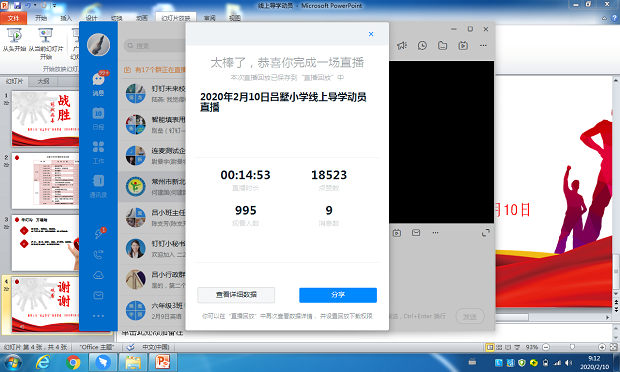The height and width of the screenshot is (372, 620).
Task: Open the cloud drive icon in sidebar
Action: click(98, 275)
